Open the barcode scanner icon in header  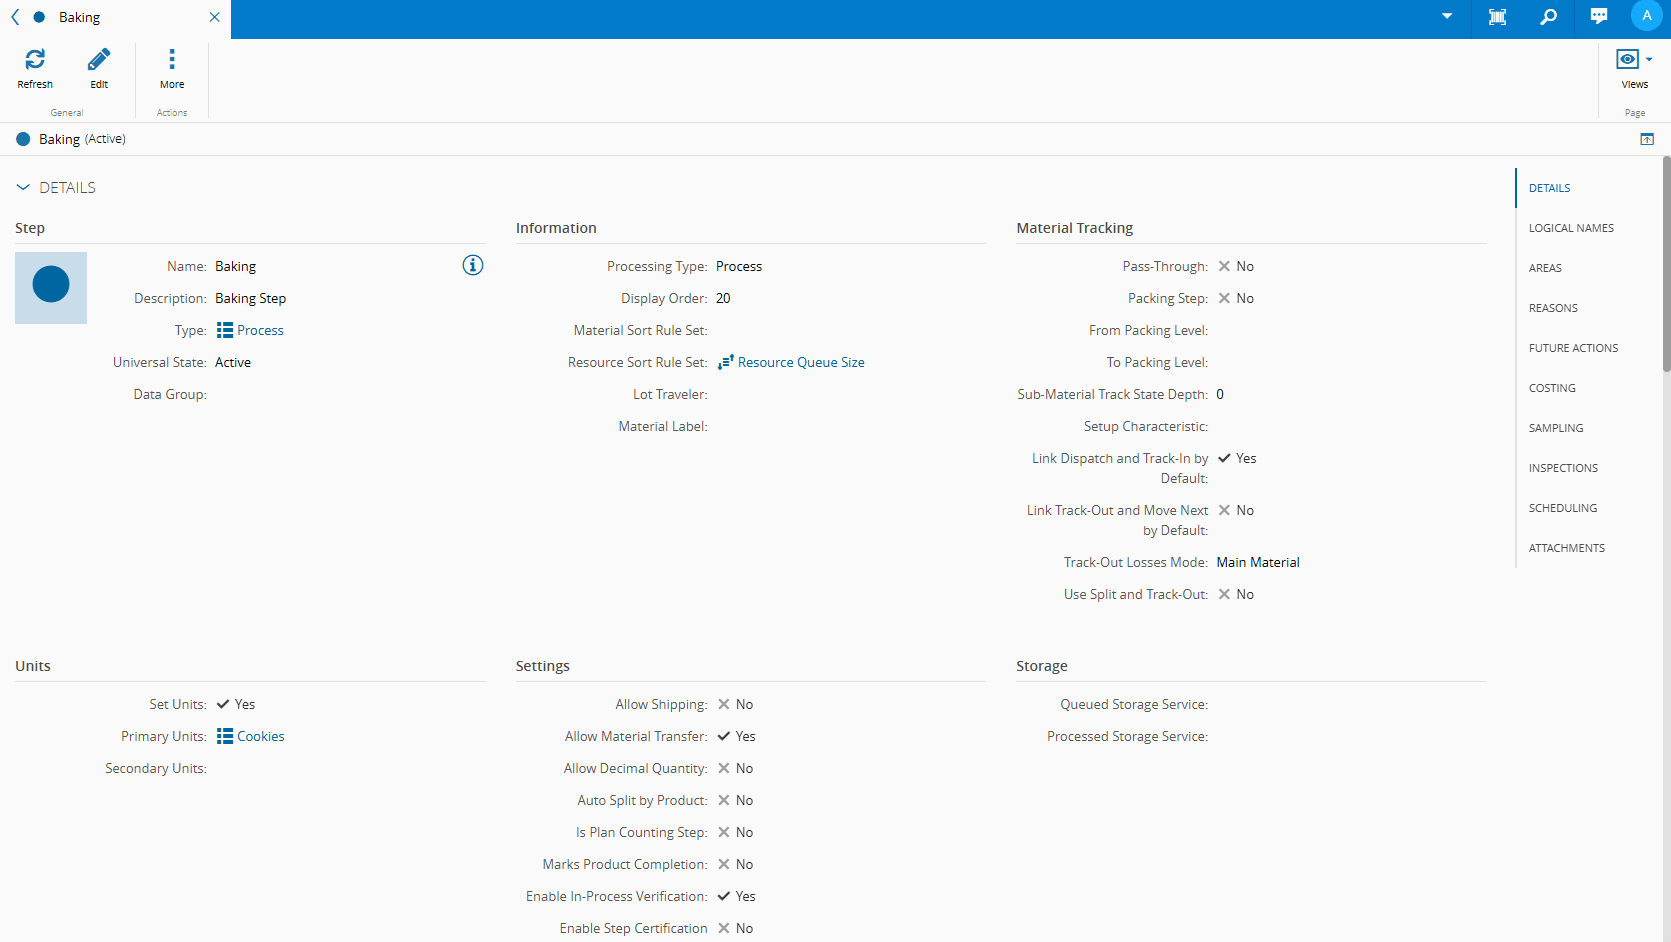(x=1497, y=17)
